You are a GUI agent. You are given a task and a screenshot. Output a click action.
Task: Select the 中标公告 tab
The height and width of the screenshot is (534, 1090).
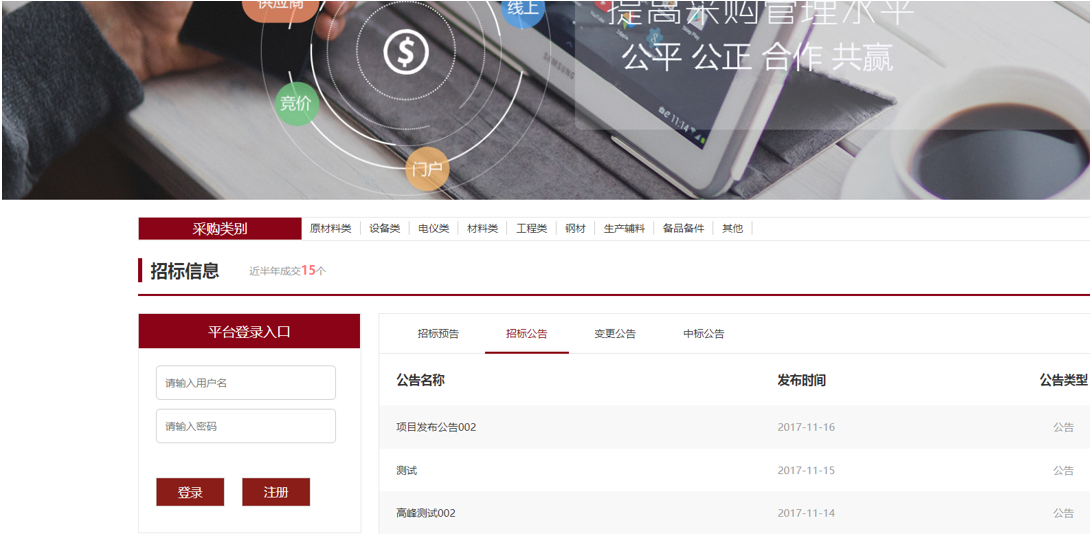click(x=704, y=334)
